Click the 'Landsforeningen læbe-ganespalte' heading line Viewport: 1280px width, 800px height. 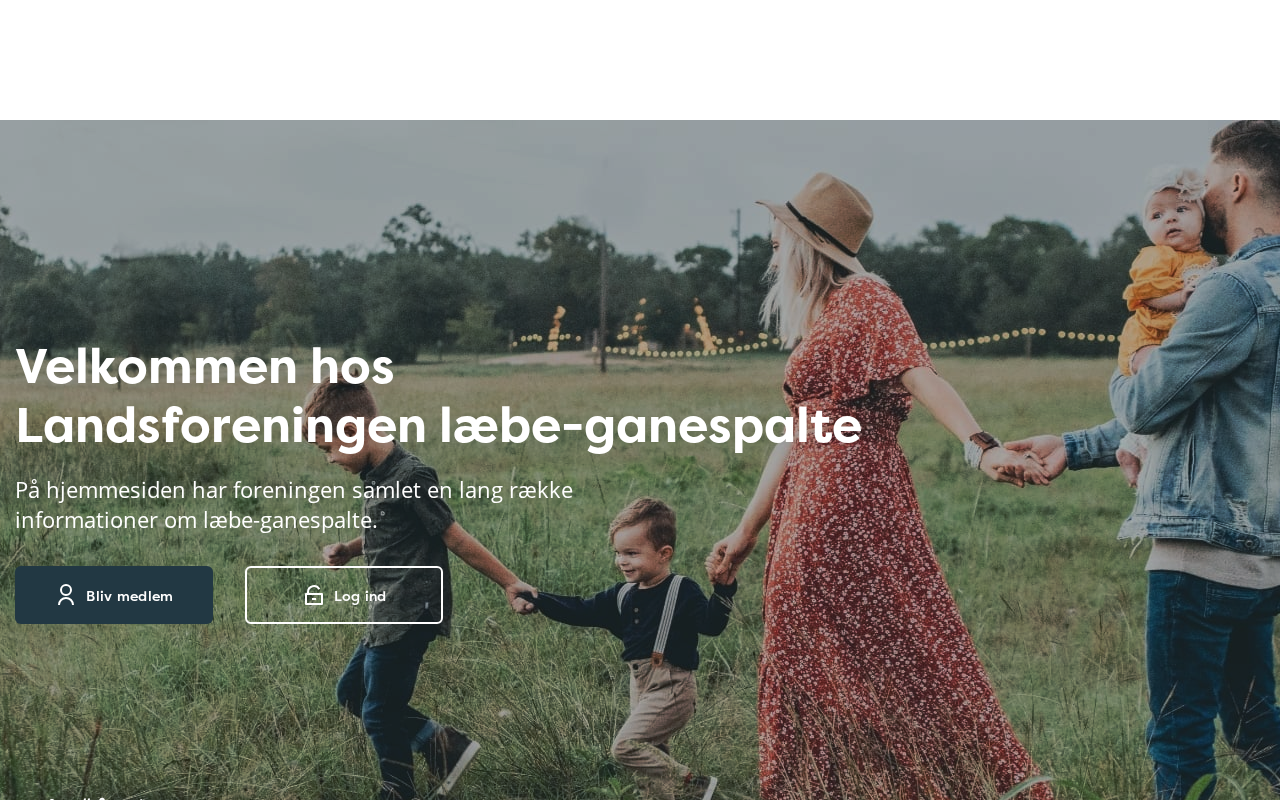(438, 426)
